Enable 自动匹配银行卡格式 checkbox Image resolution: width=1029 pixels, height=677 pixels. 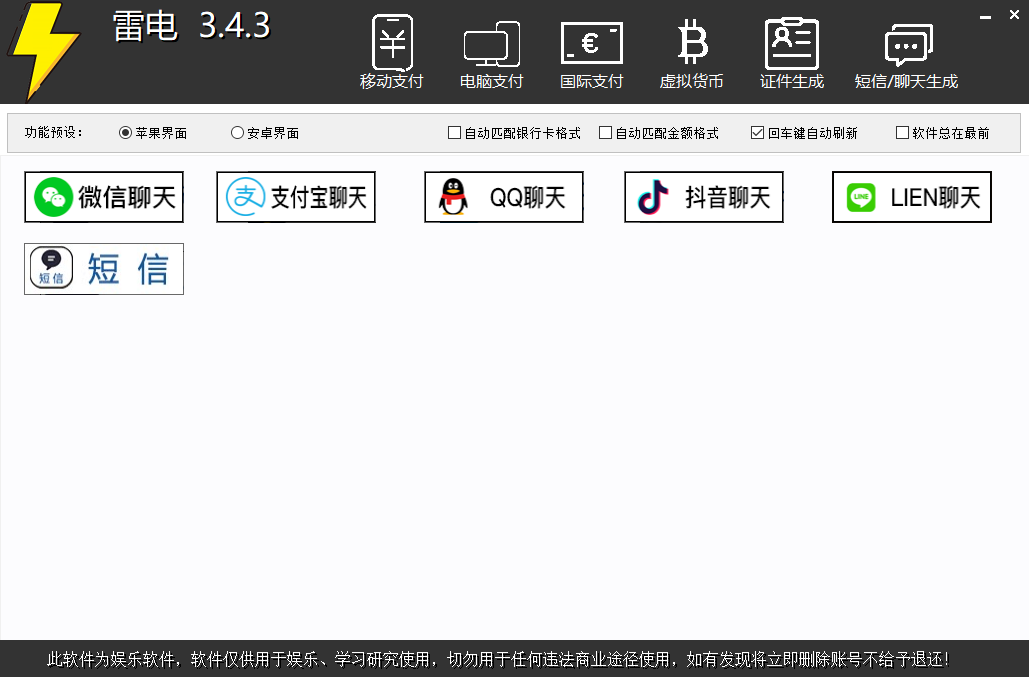pyautogui.click(x=455, y=133)
